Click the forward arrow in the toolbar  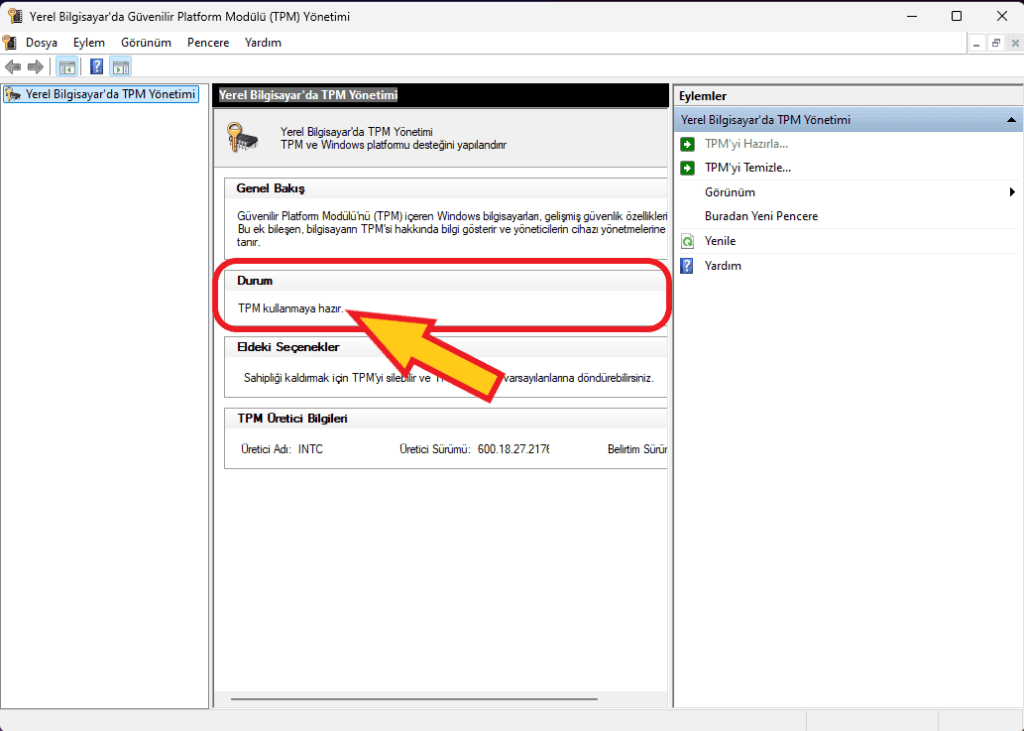point(35,67)
